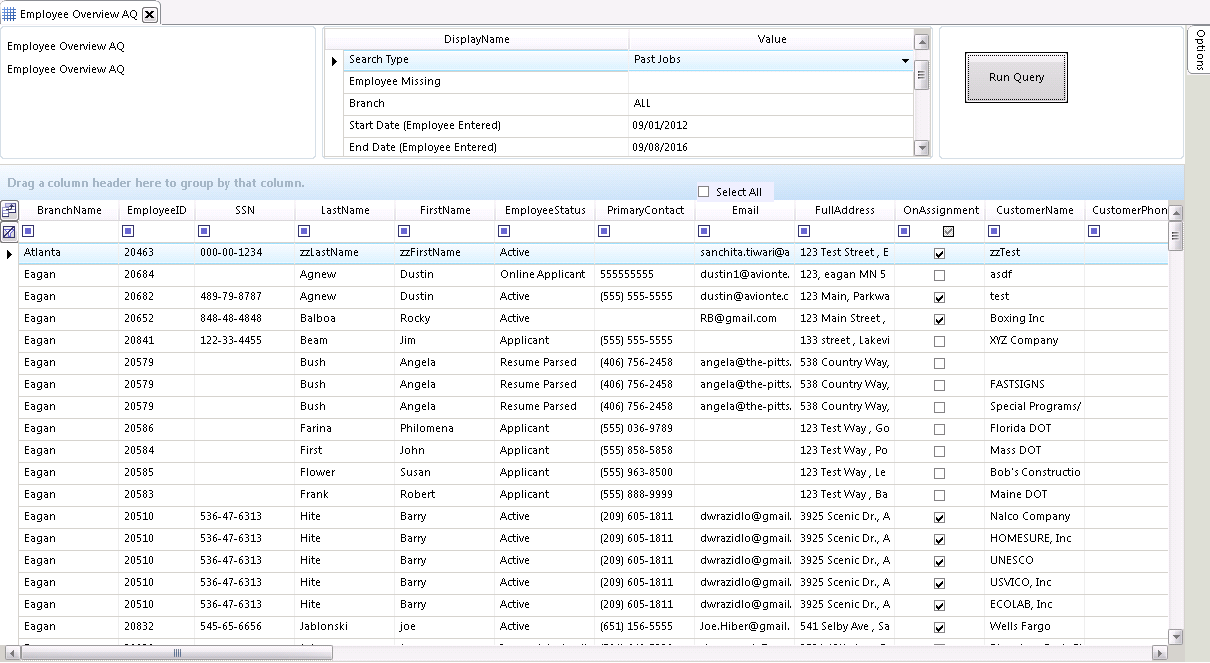This screenshot has width=1210, height=663.
Task: Sort by the LastName column header
Action: click(345, 210)
